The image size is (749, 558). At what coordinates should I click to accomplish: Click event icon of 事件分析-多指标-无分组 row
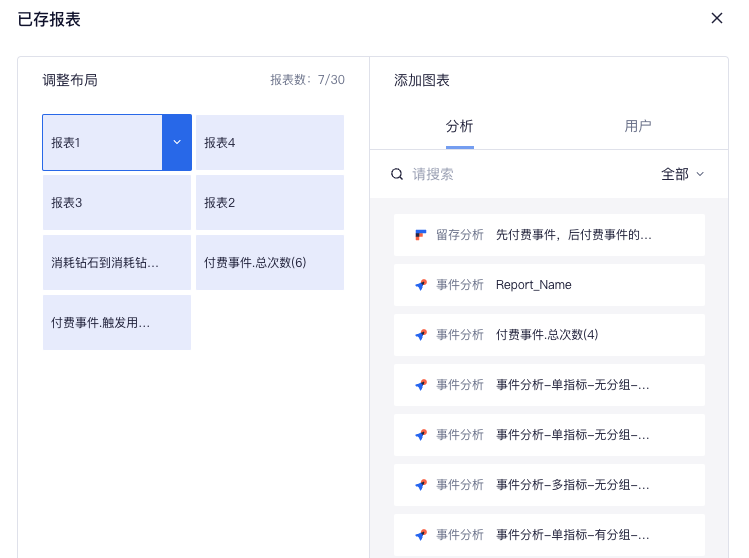(x=420, y=485)
